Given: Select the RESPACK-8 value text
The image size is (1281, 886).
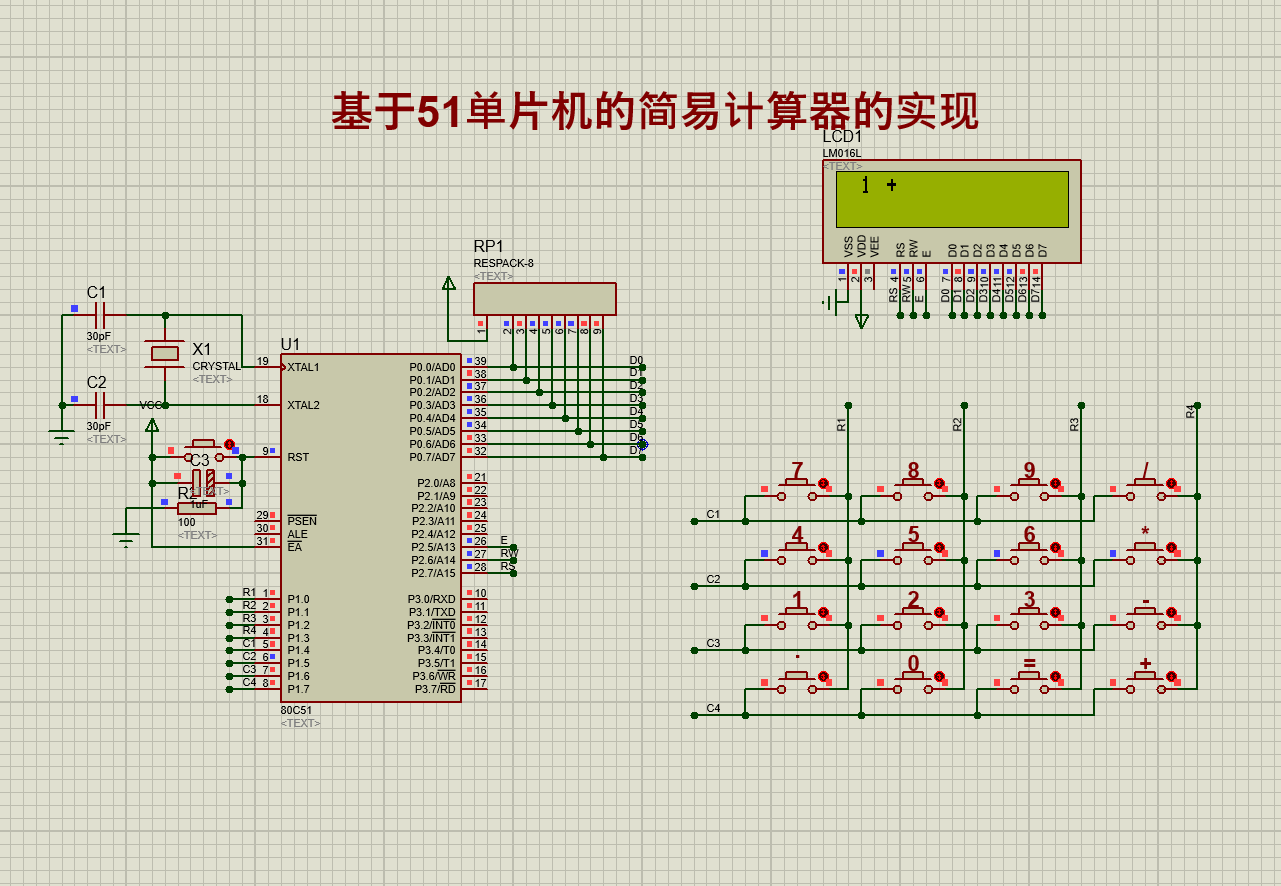Looking at the screenshot, I should coord(504,263).
